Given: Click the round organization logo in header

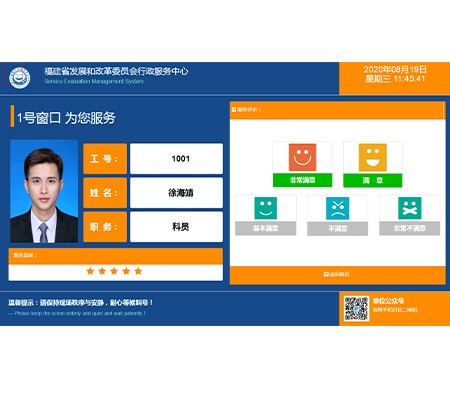Looking at the screenshot, I should click(19, 78).
